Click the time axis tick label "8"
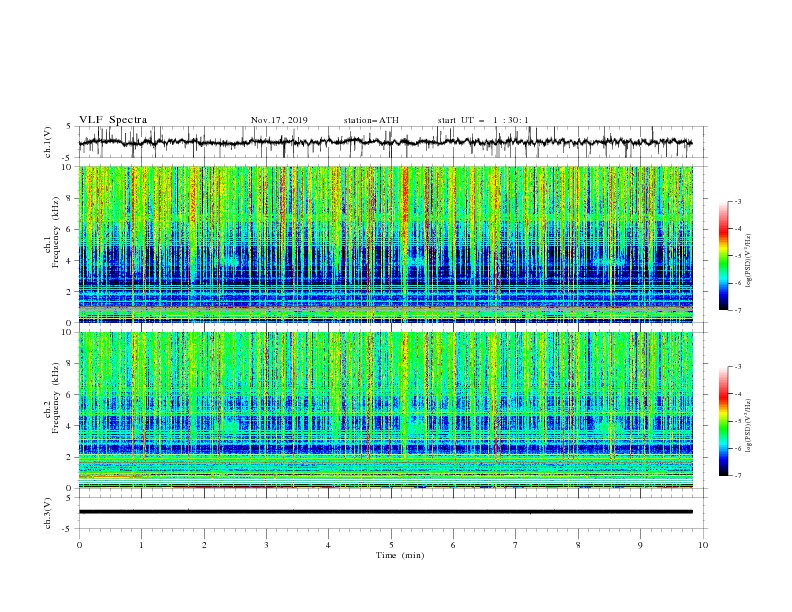 tap(578, 545)
